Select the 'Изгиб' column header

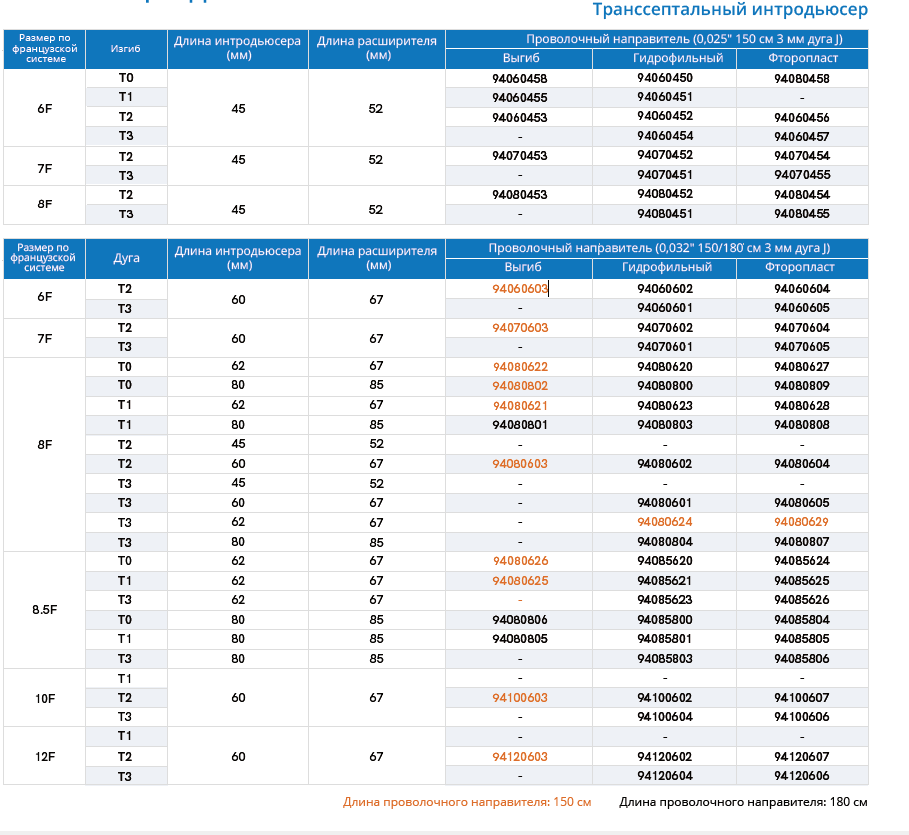[x=126, y=49]
